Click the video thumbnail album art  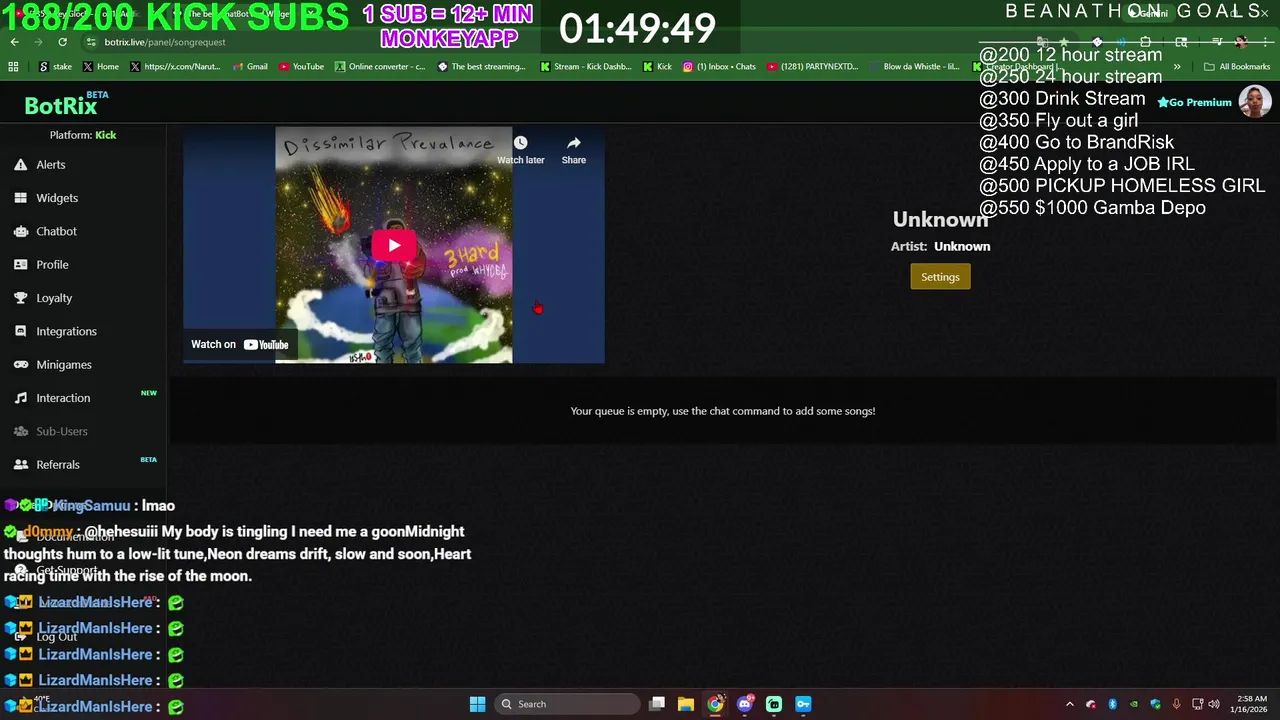click(x=394, y=245)
